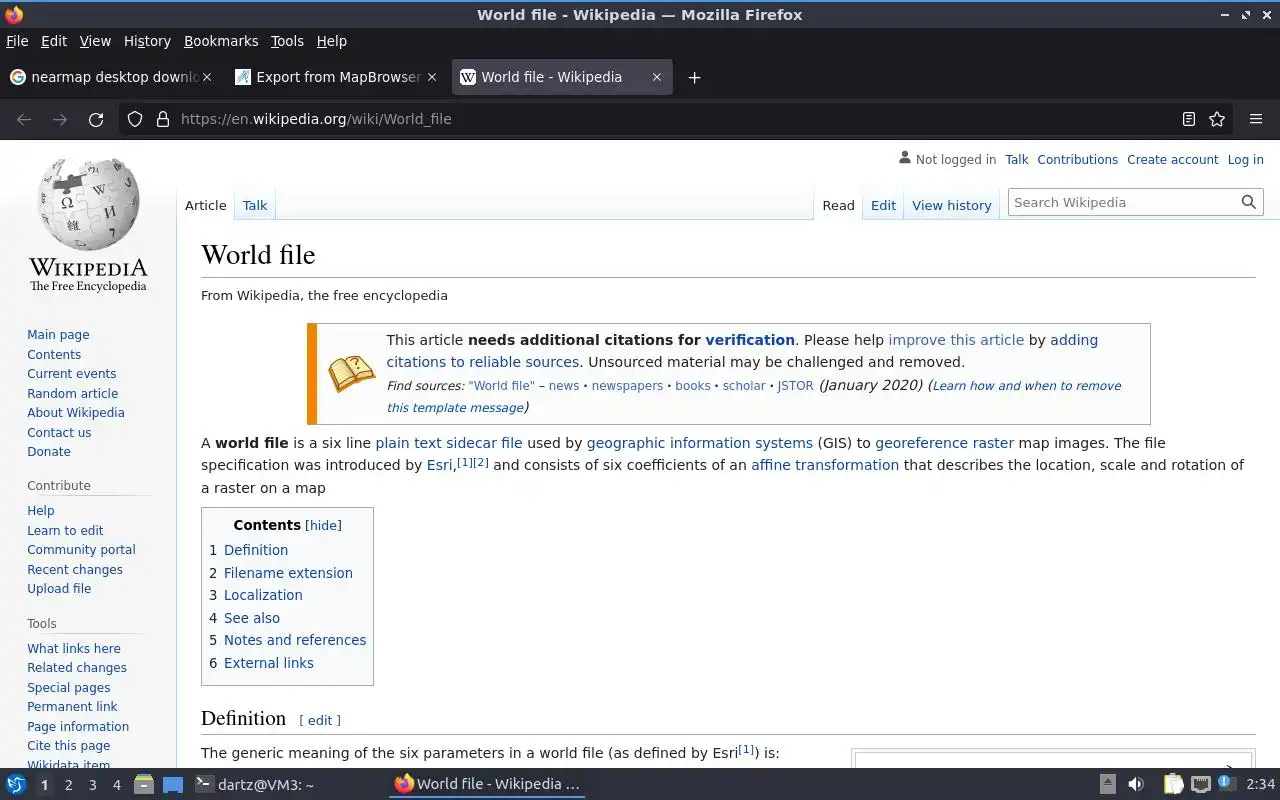Image resolution: width=1280 pixels, height=800 pixels.
Task: Reload the page with the refresh icon
Action: point(96,119)
